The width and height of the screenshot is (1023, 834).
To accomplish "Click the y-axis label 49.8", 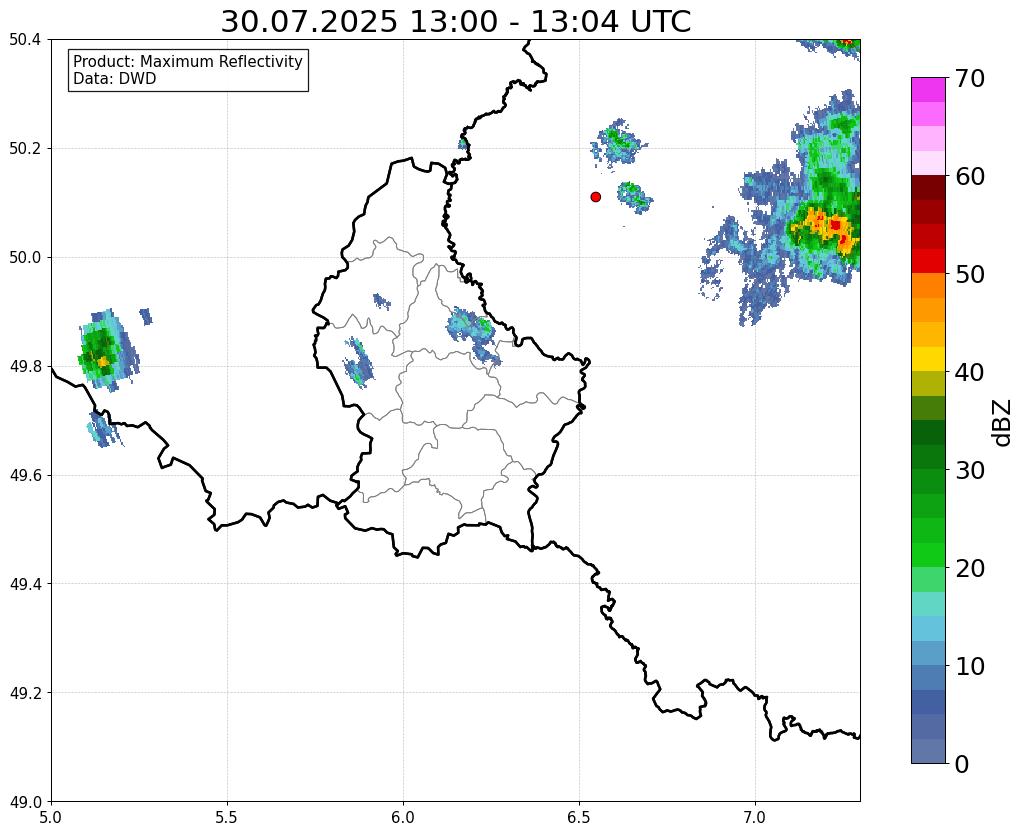I will click(25, 367).
